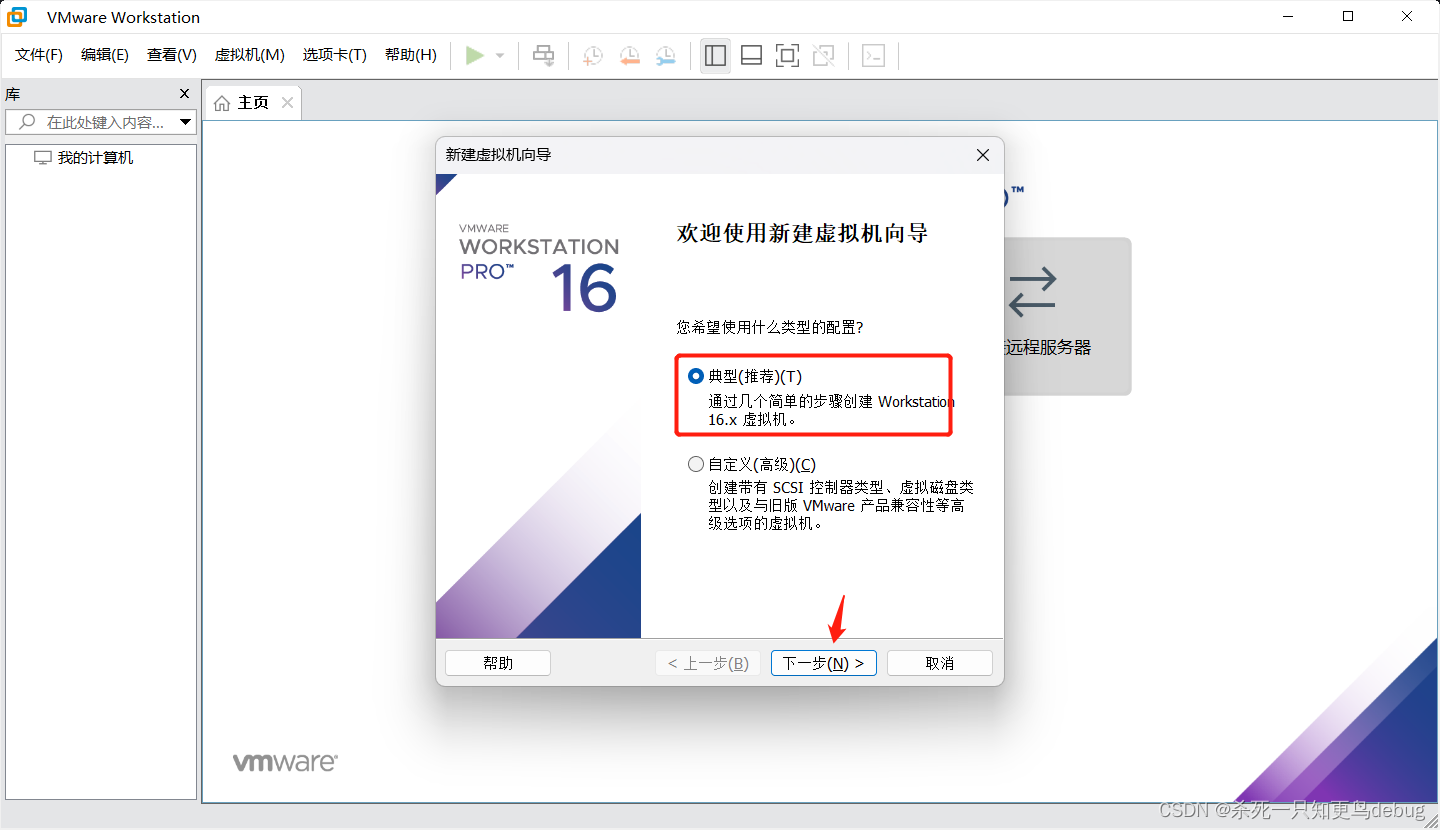1440x830 pixels.
Task: Click the connect to remote server arrows icon
Action: [x=1033, y=291]
